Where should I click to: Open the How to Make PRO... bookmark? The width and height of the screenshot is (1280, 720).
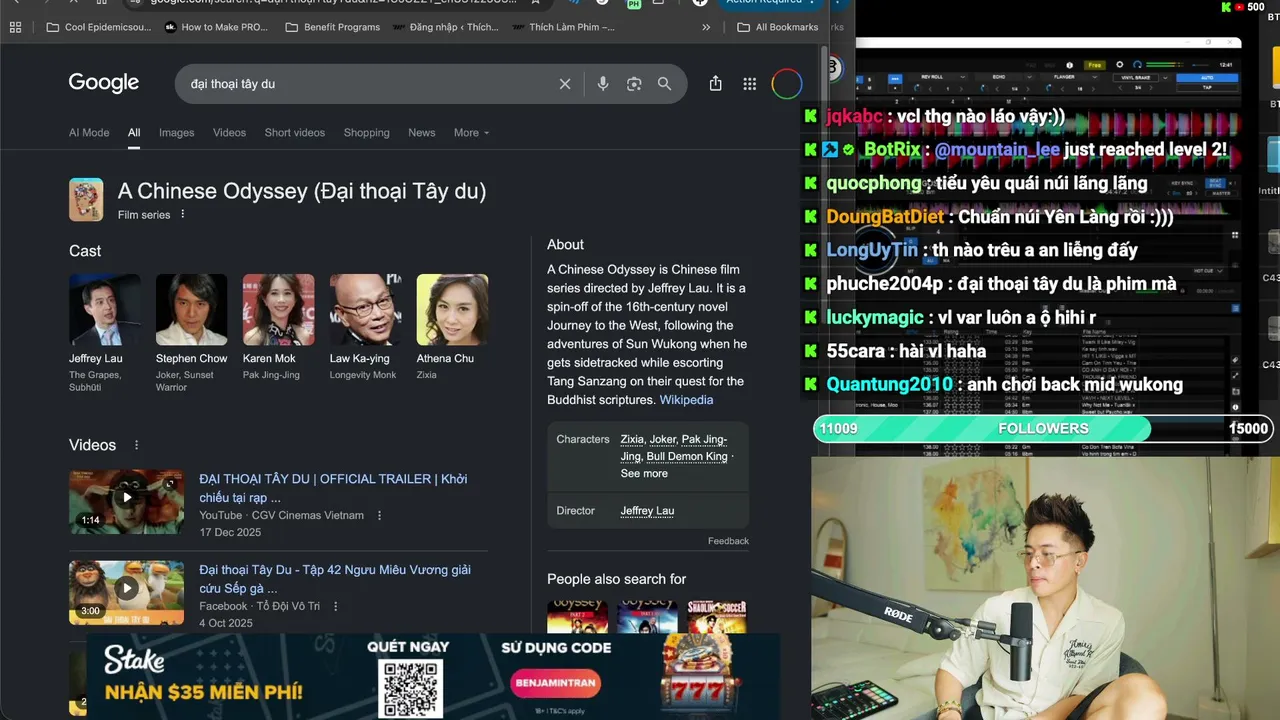[216, 27]
